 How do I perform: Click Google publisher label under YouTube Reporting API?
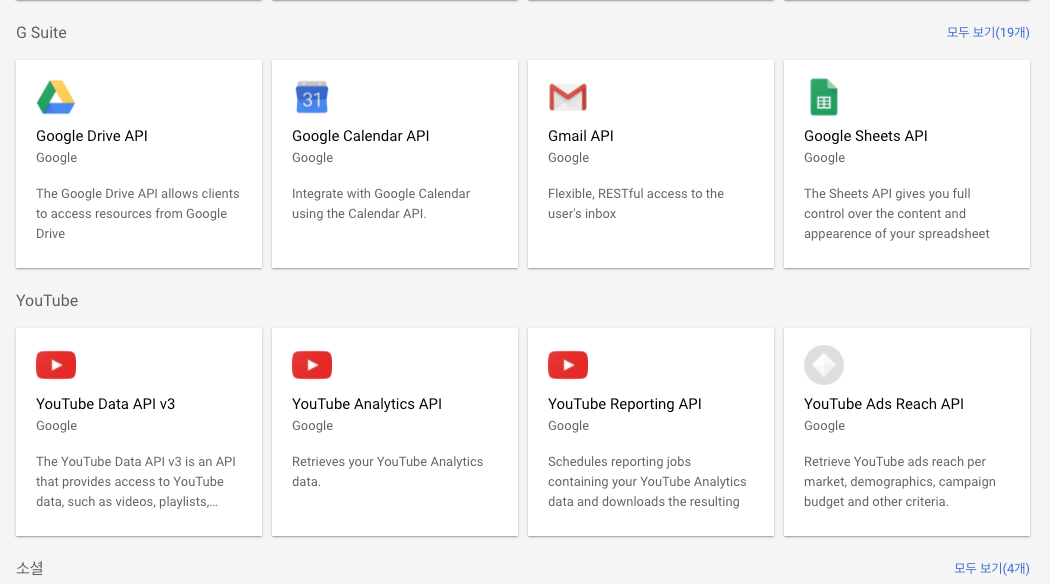point(569,426)
